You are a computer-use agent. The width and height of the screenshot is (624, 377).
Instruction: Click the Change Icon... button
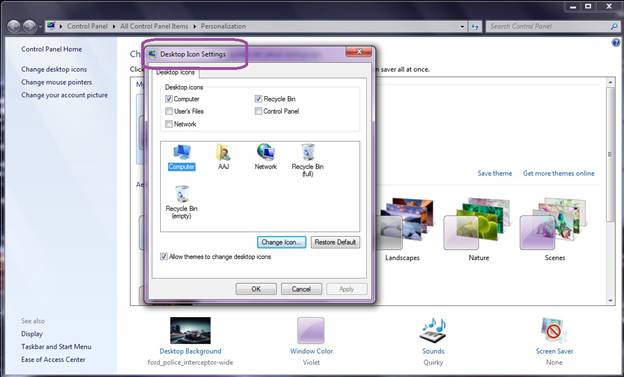pyautogui.click(x=281, y=242)
